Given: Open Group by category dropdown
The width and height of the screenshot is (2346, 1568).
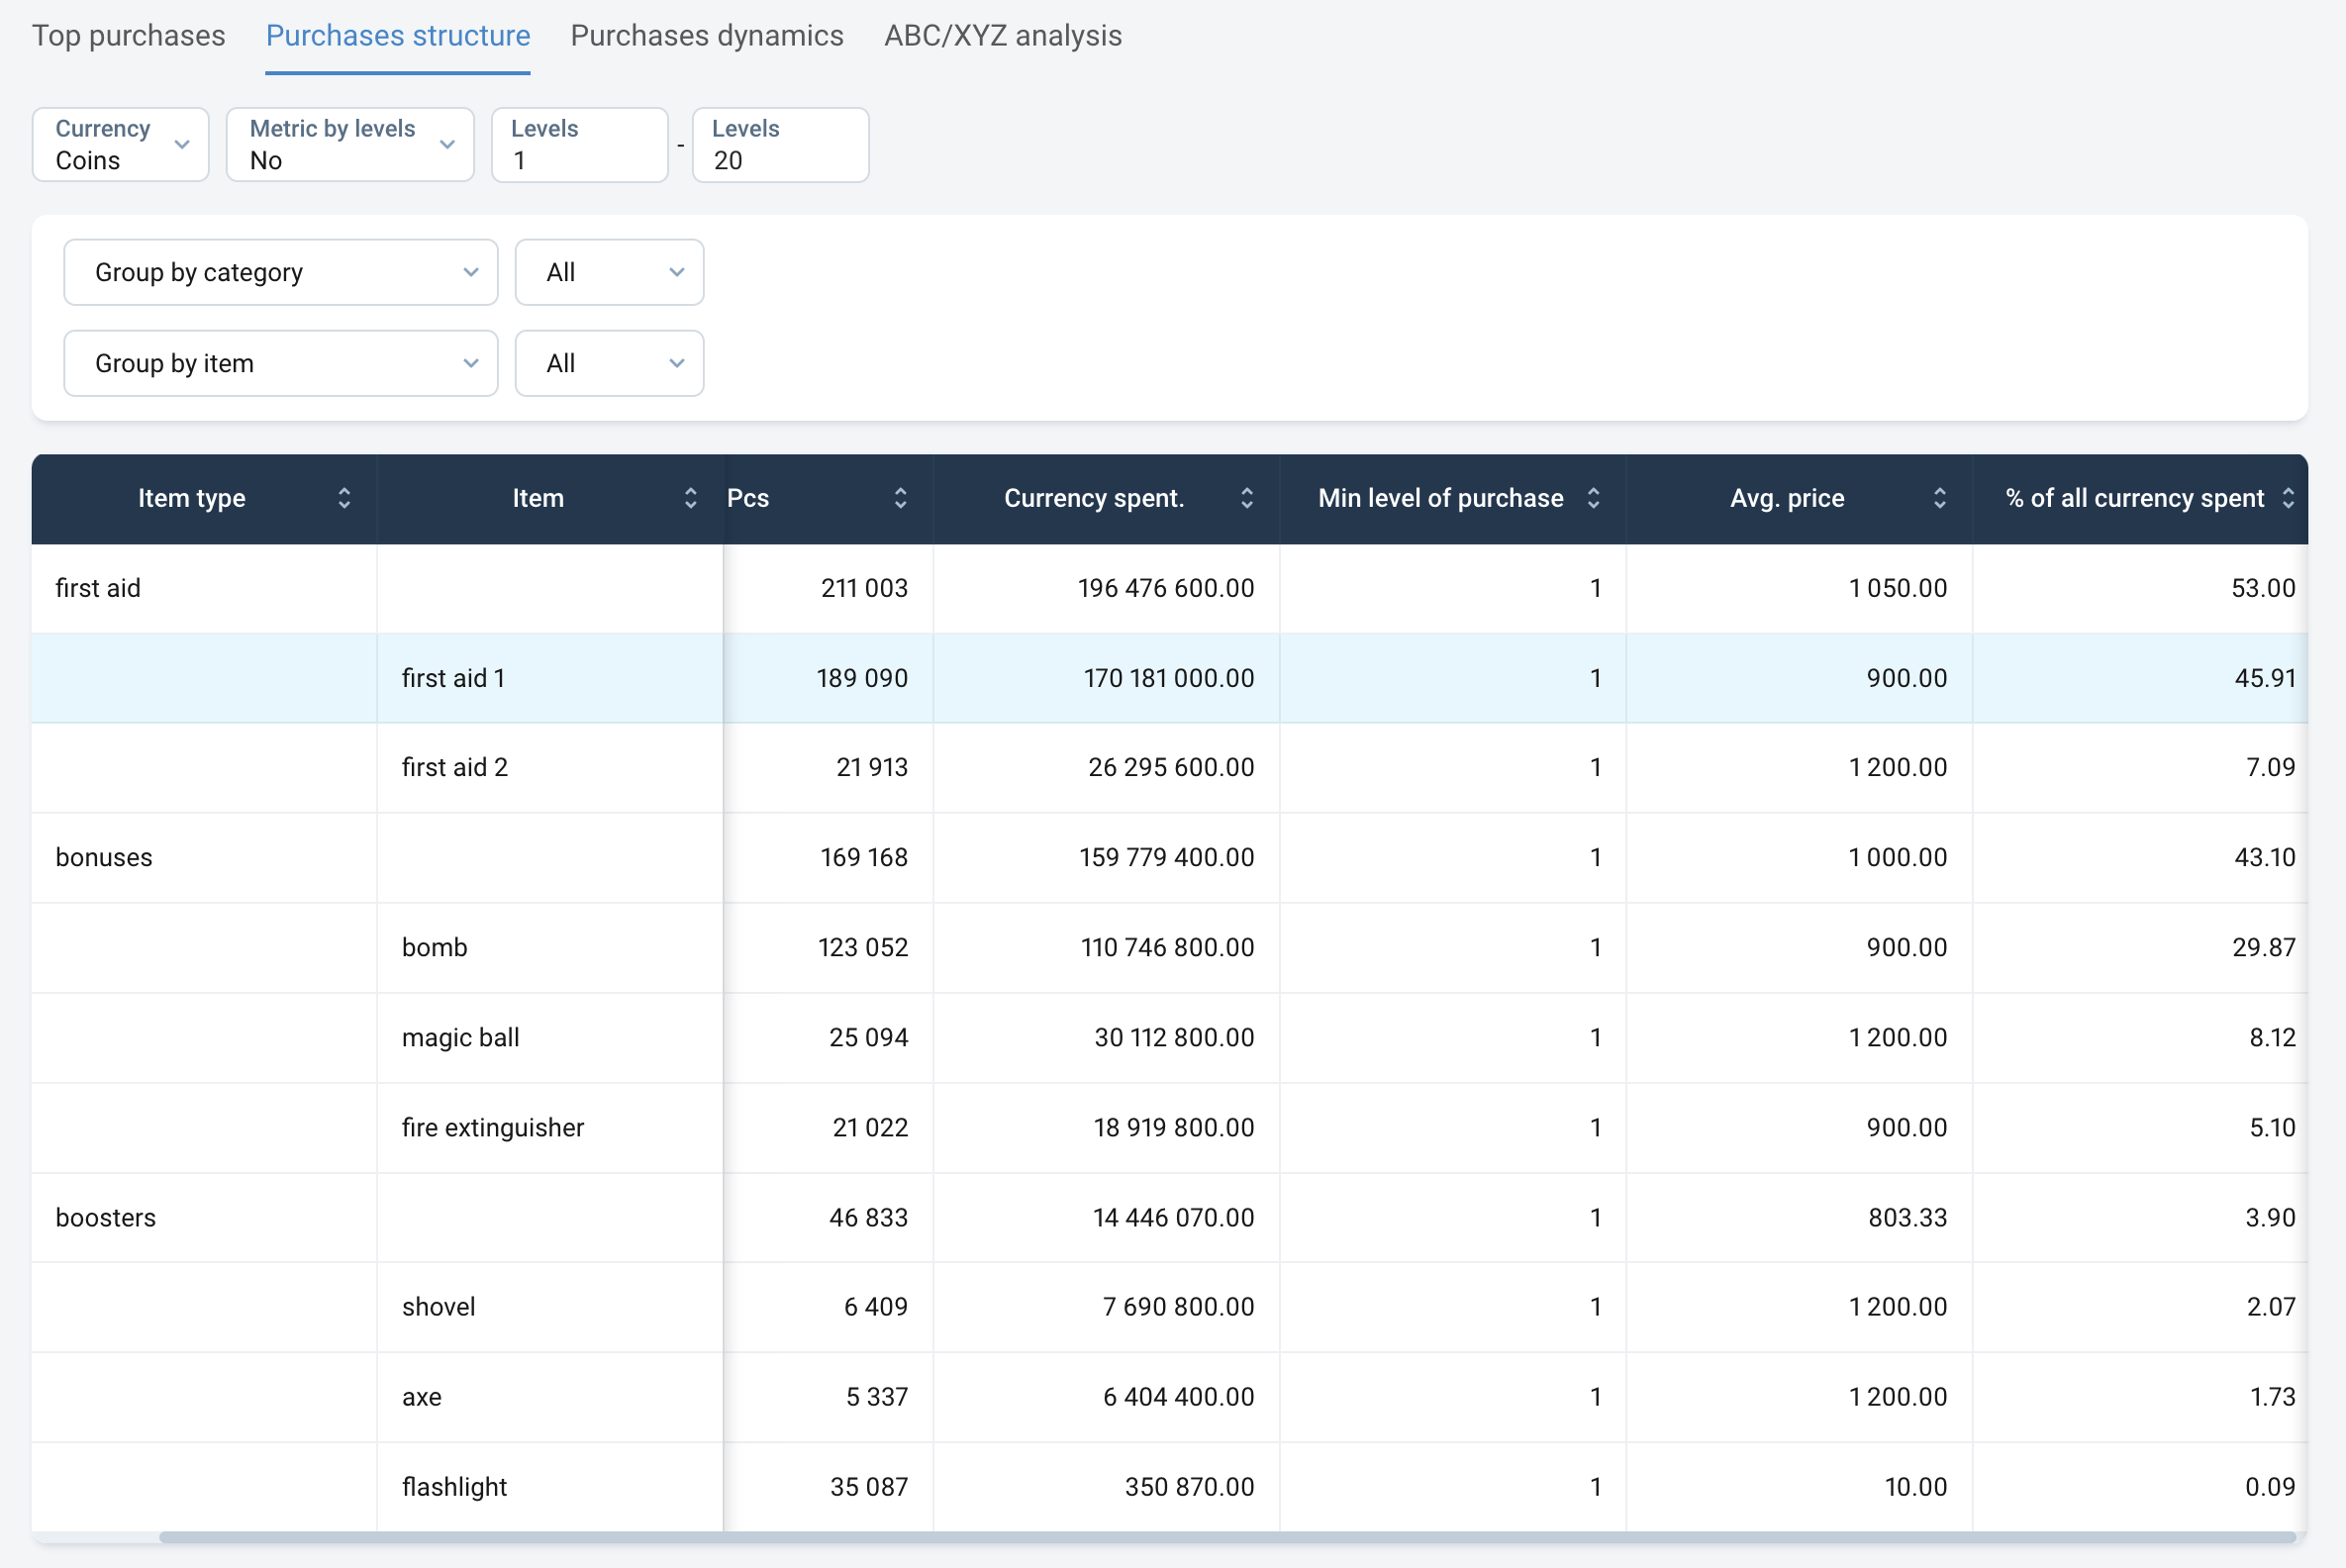Looking at the screenshot, I should pyautogui.click(x=280, y=272).
